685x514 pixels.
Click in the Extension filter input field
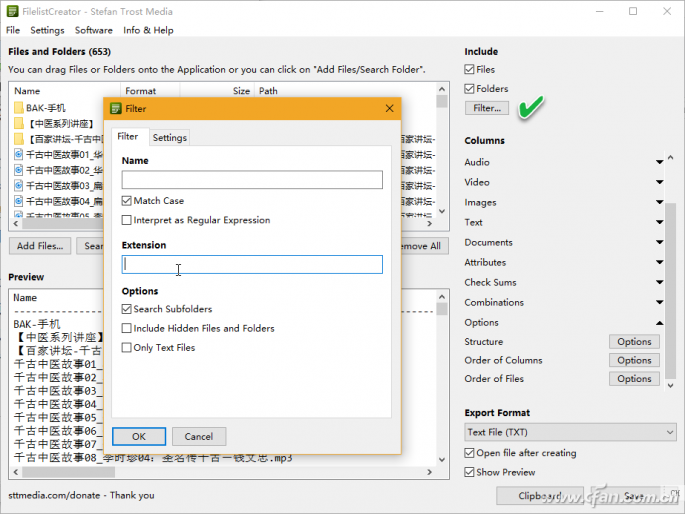(252, 265)
